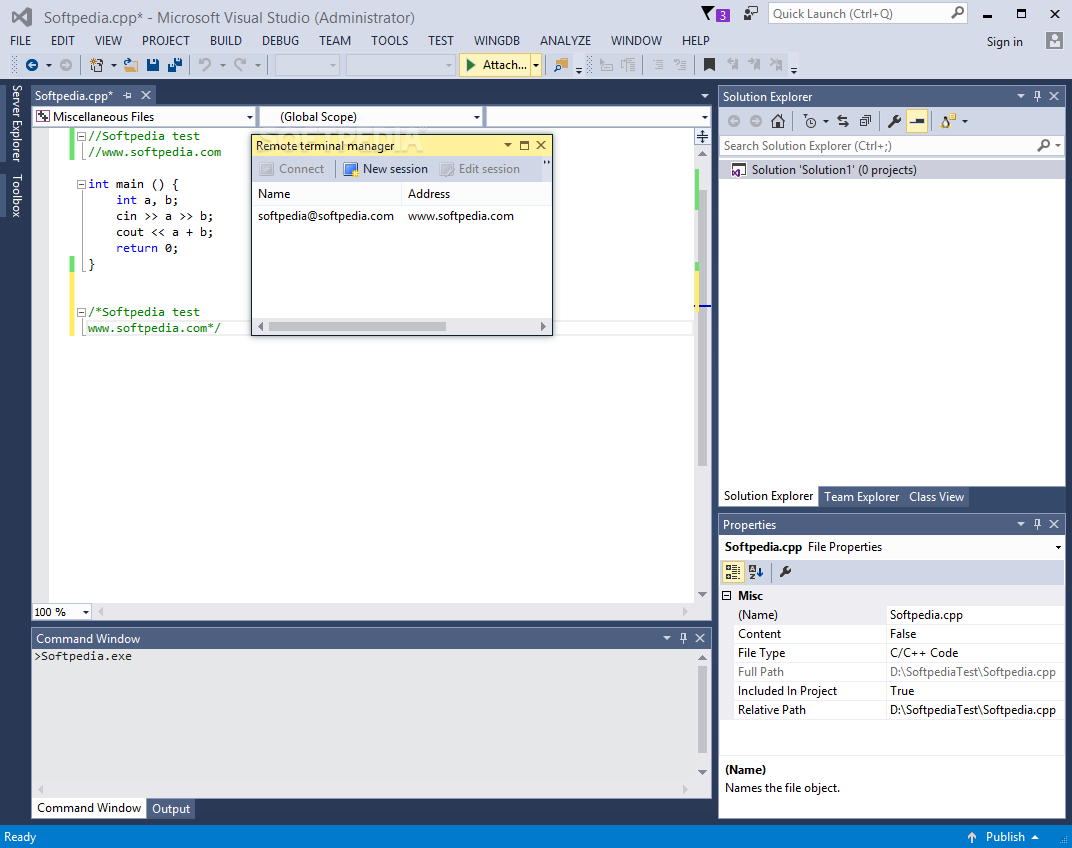The width and height of the screenshot is (1072, 848).
Task: Switch to the Output tab
Action: tap(171, 809)
